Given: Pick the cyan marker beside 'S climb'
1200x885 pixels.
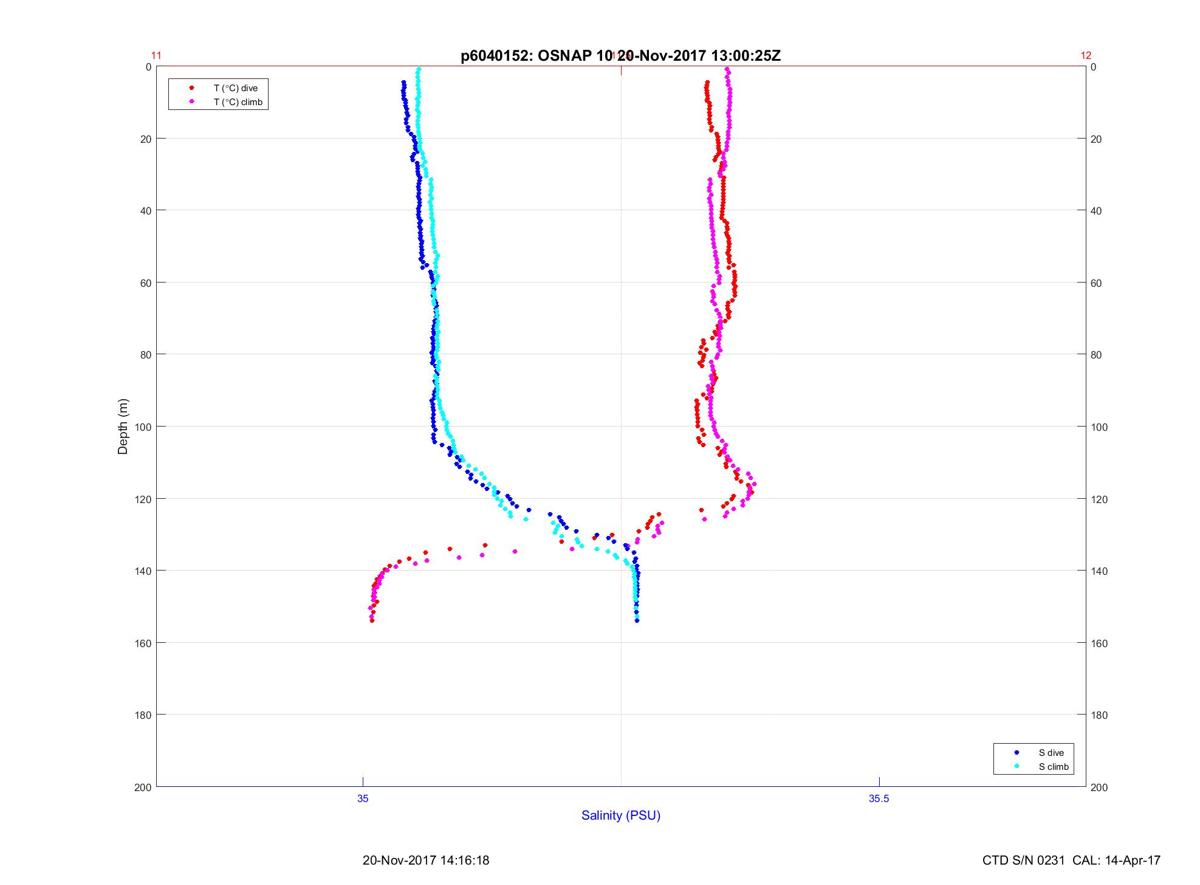Looking at the screenshot, I should pos(1016,766).
